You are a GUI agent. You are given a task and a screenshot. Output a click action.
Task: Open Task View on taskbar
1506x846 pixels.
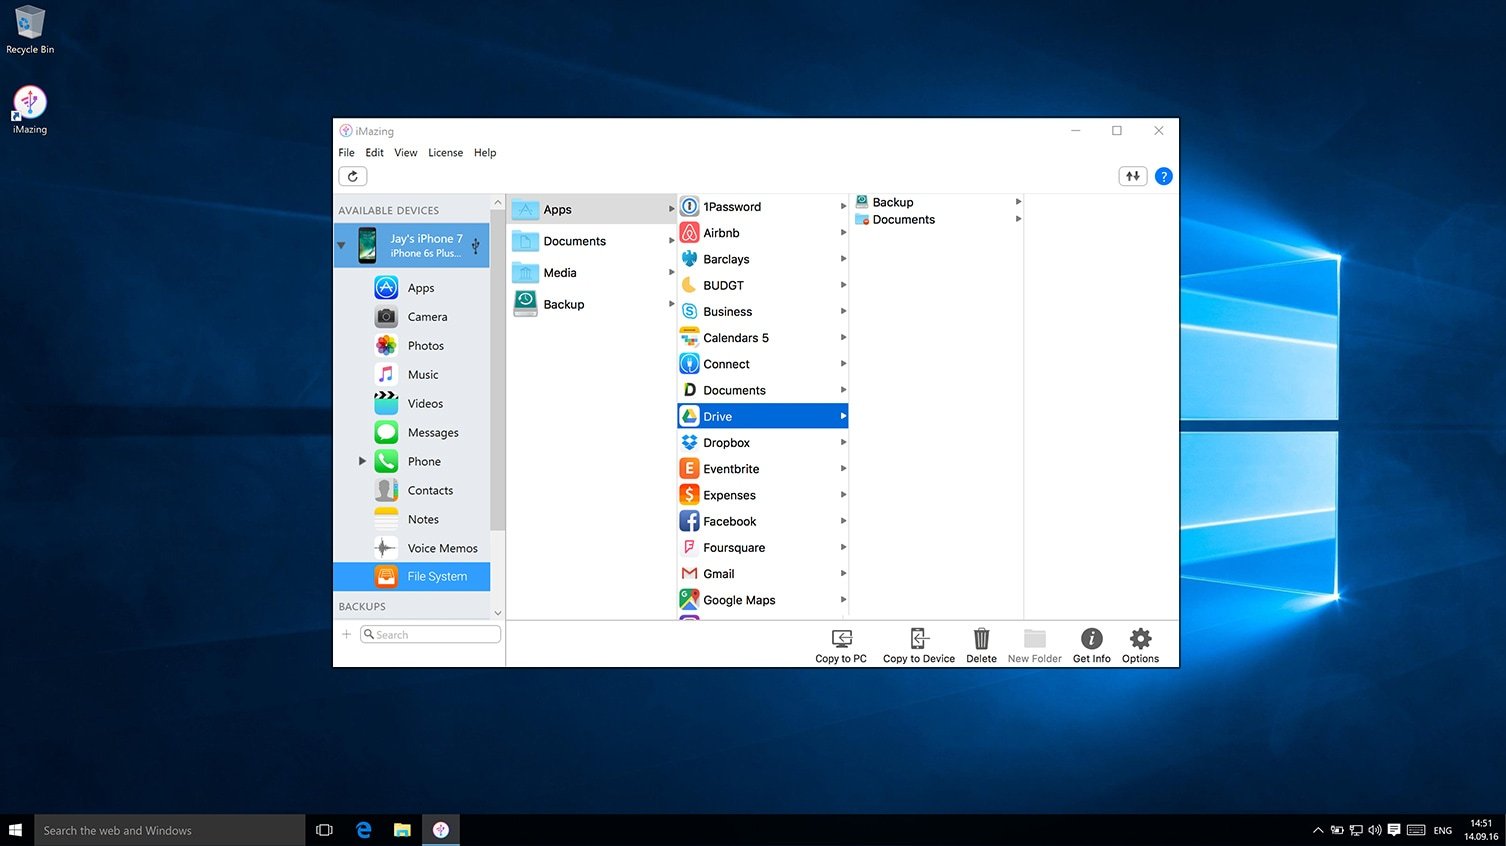324,830
